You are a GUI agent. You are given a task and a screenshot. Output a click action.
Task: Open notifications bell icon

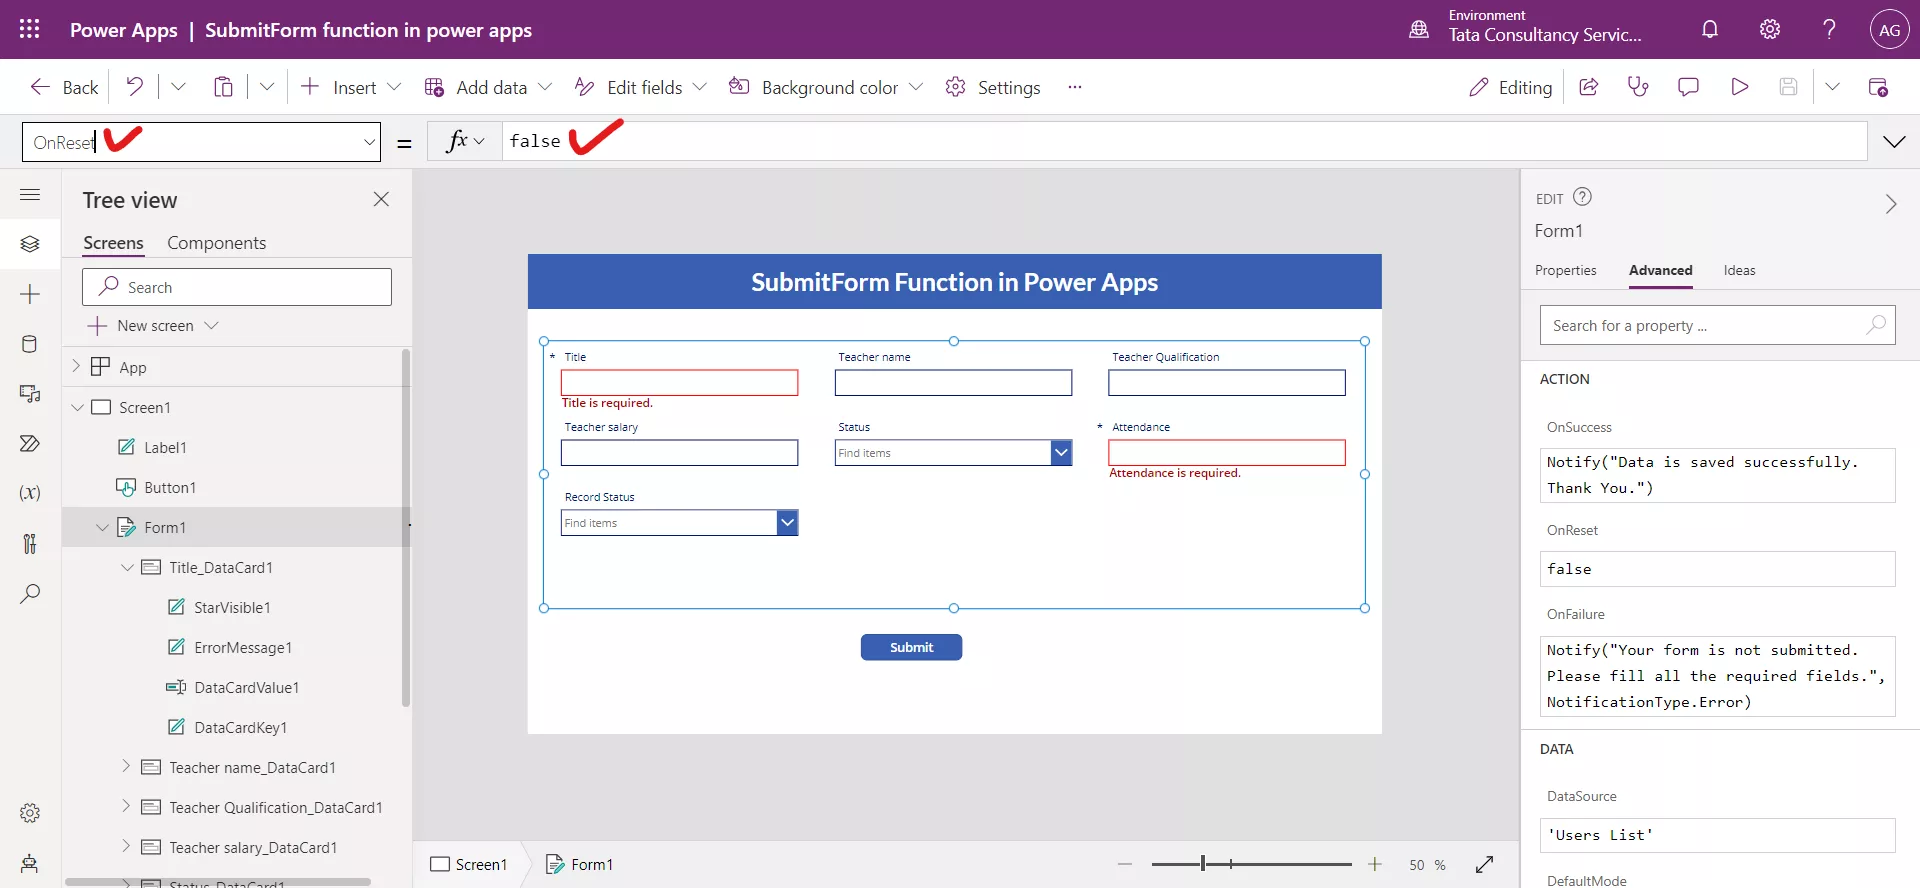[1710, 29]
